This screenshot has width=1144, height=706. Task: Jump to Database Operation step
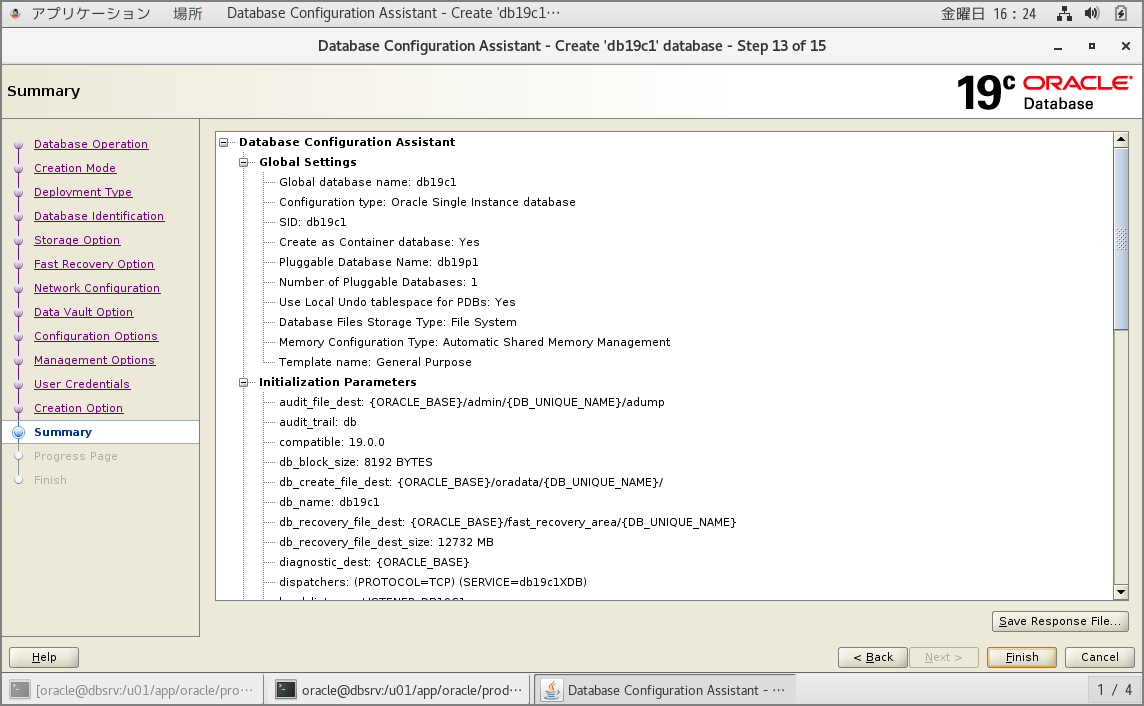pyautogui.click(x=91, y=144)
